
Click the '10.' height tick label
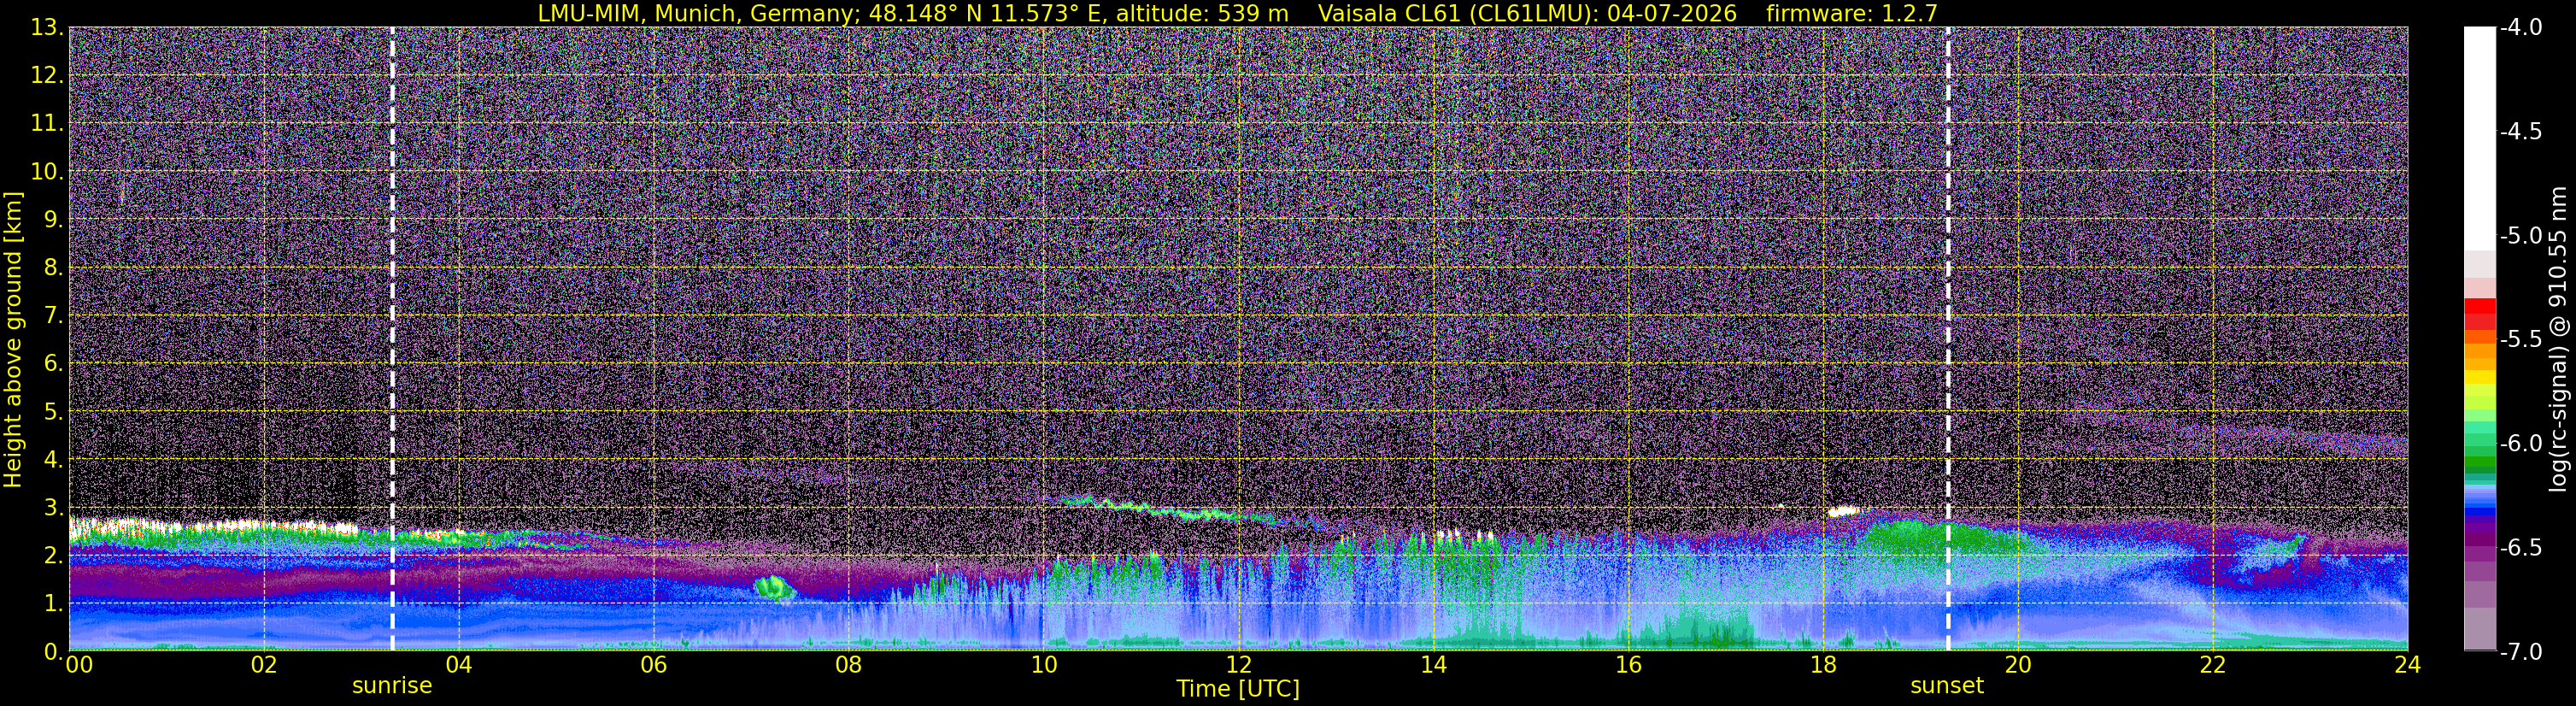point(47,171)
